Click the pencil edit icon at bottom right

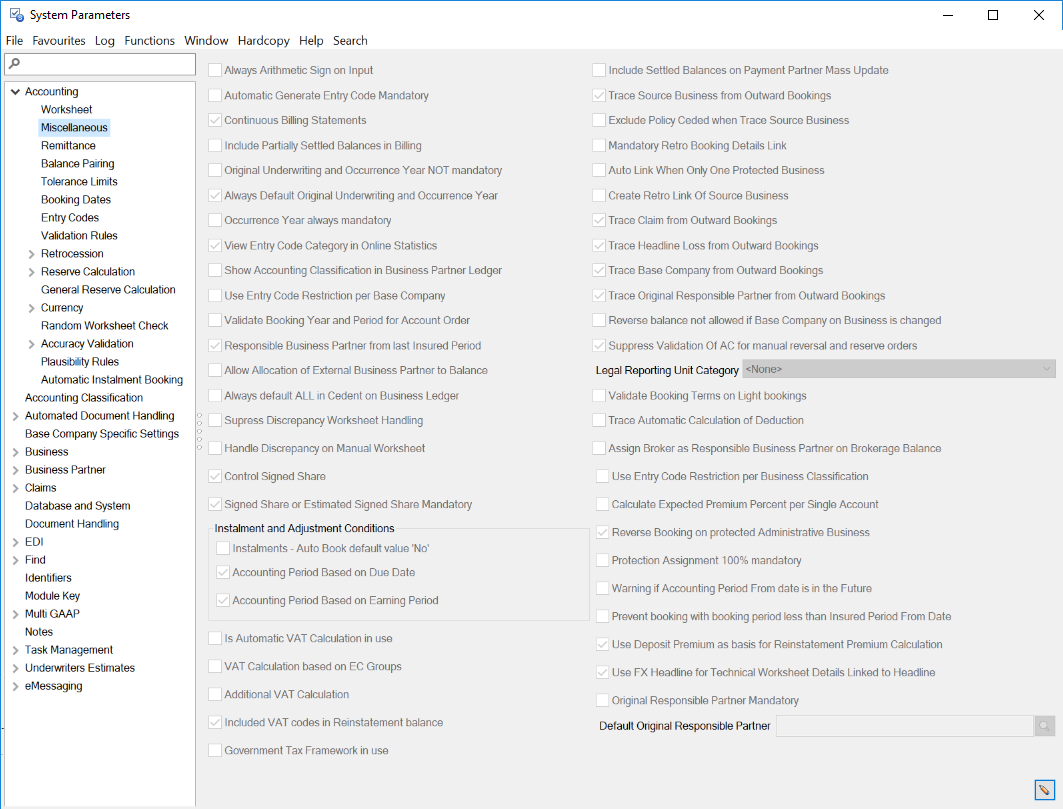pos(1045,790)
